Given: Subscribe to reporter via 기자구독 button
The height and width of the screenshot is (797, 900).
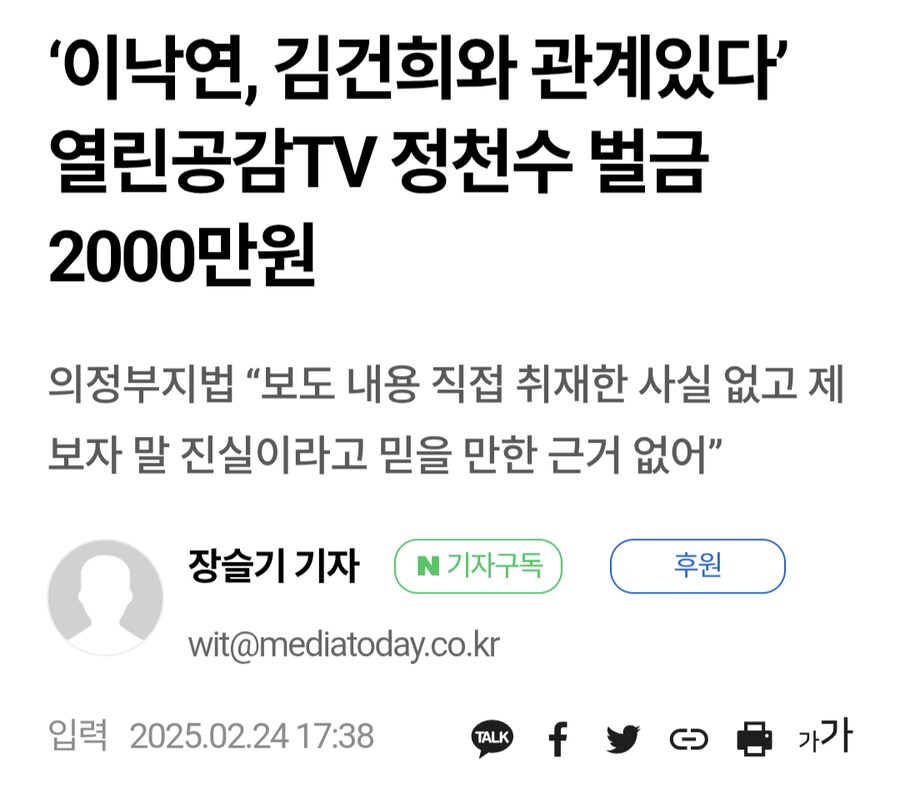Looking at the screenshot, I should [x=478, y=566].
